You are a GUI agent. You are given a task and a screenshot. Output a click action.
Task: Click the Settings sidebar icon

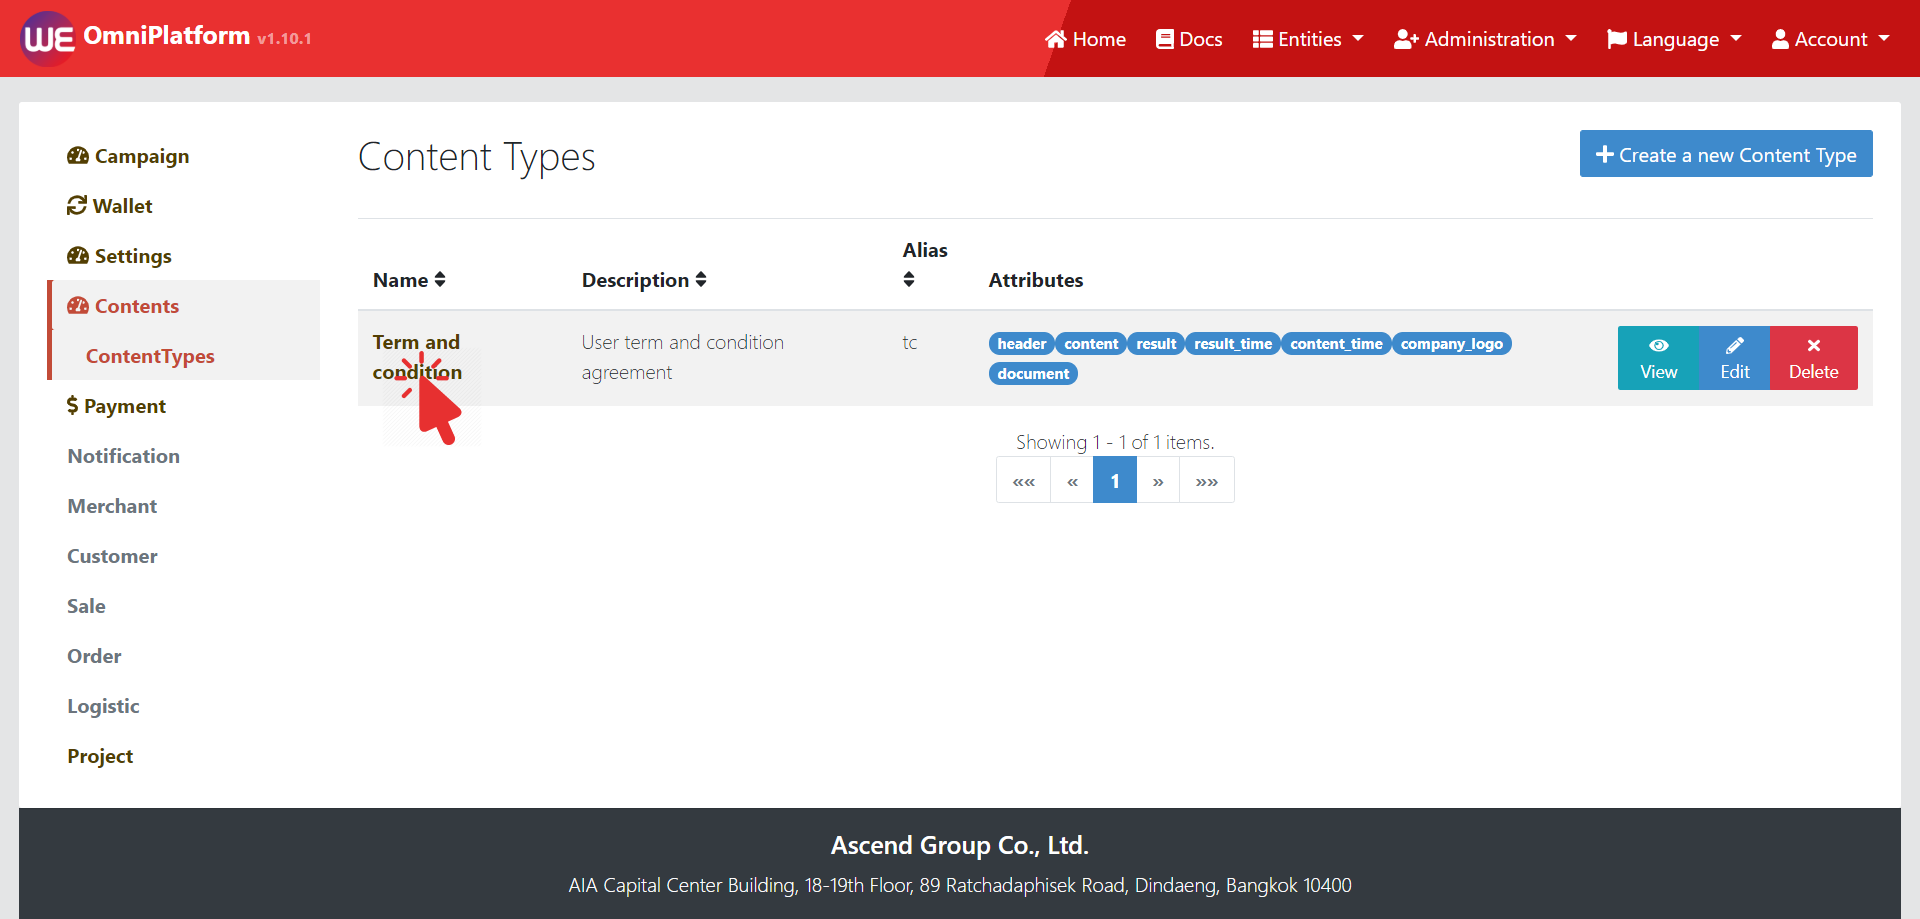click(x=78, y=256)
